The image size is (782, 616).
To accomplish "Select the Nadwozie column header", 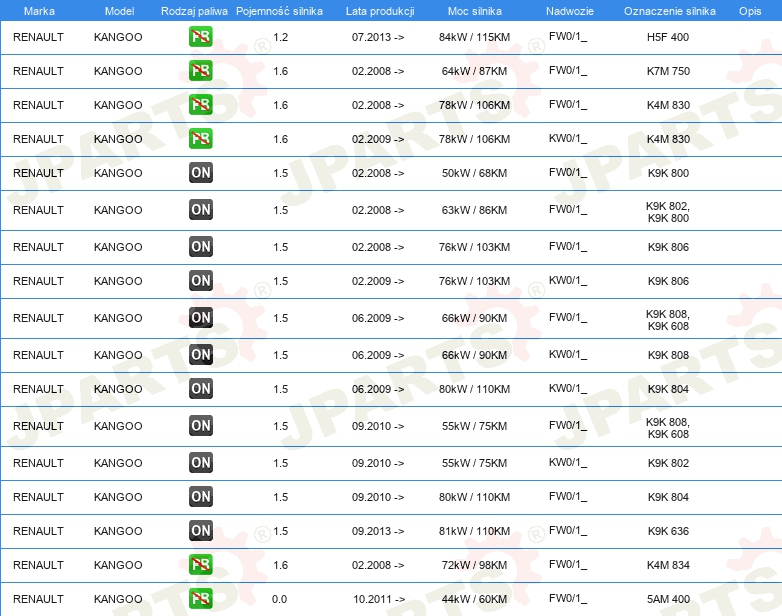I will pyautogui.click(x=570, y=11).
